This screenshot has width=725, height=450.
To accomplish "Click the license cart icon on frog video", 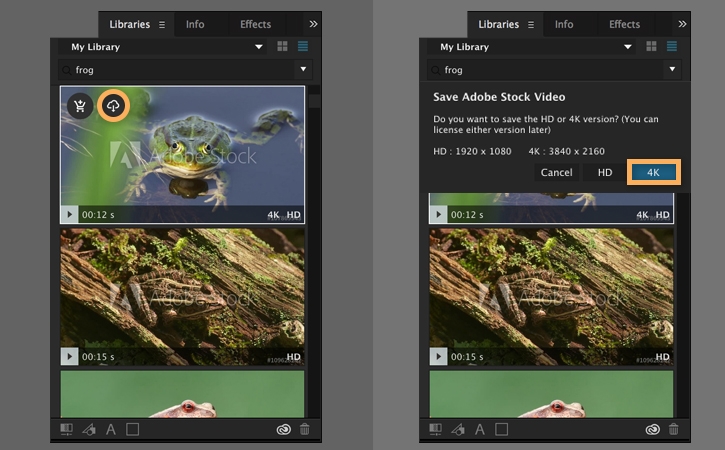I will coord(79,106).
